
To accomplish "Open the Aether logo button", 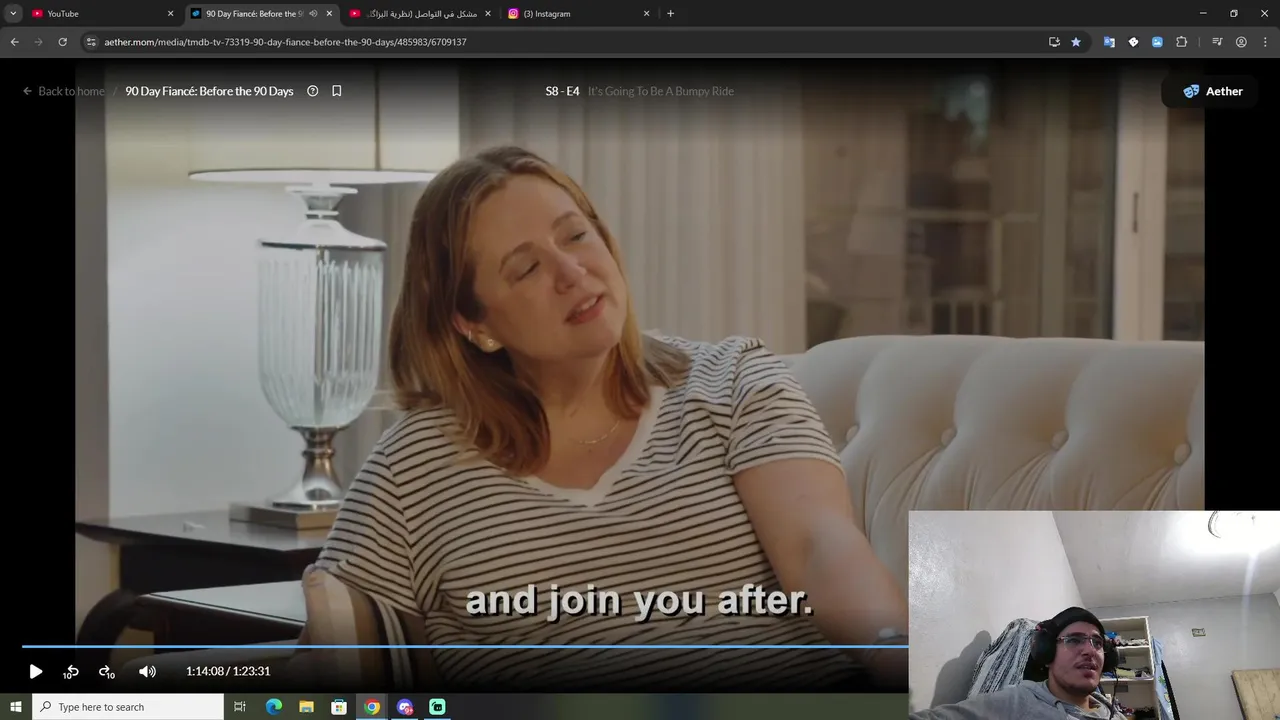I will click(x=1212, y=91).
